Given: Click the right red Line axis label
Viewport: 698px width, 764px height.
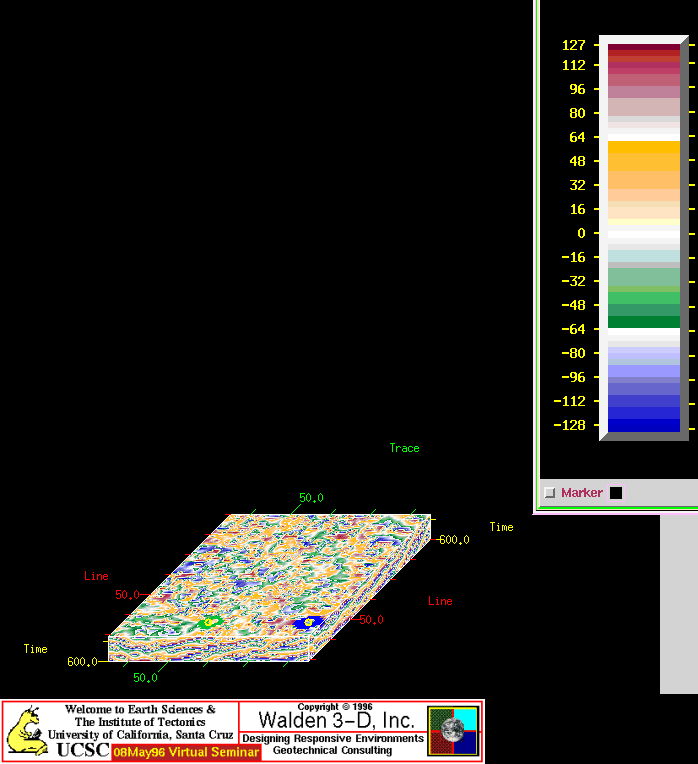Looking at the screenshot, I should [x=440, y=601].
